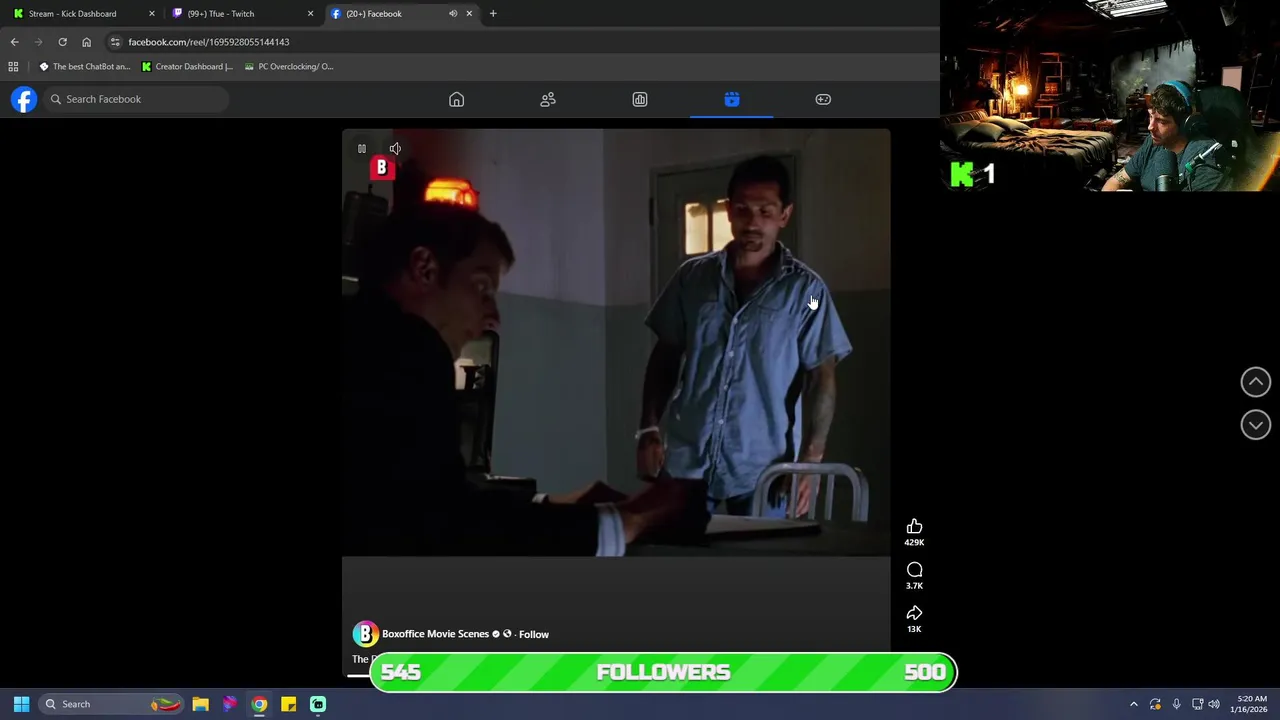
Task: Open The best ChatBot bookmark
Action: click(x=84, y=67)
